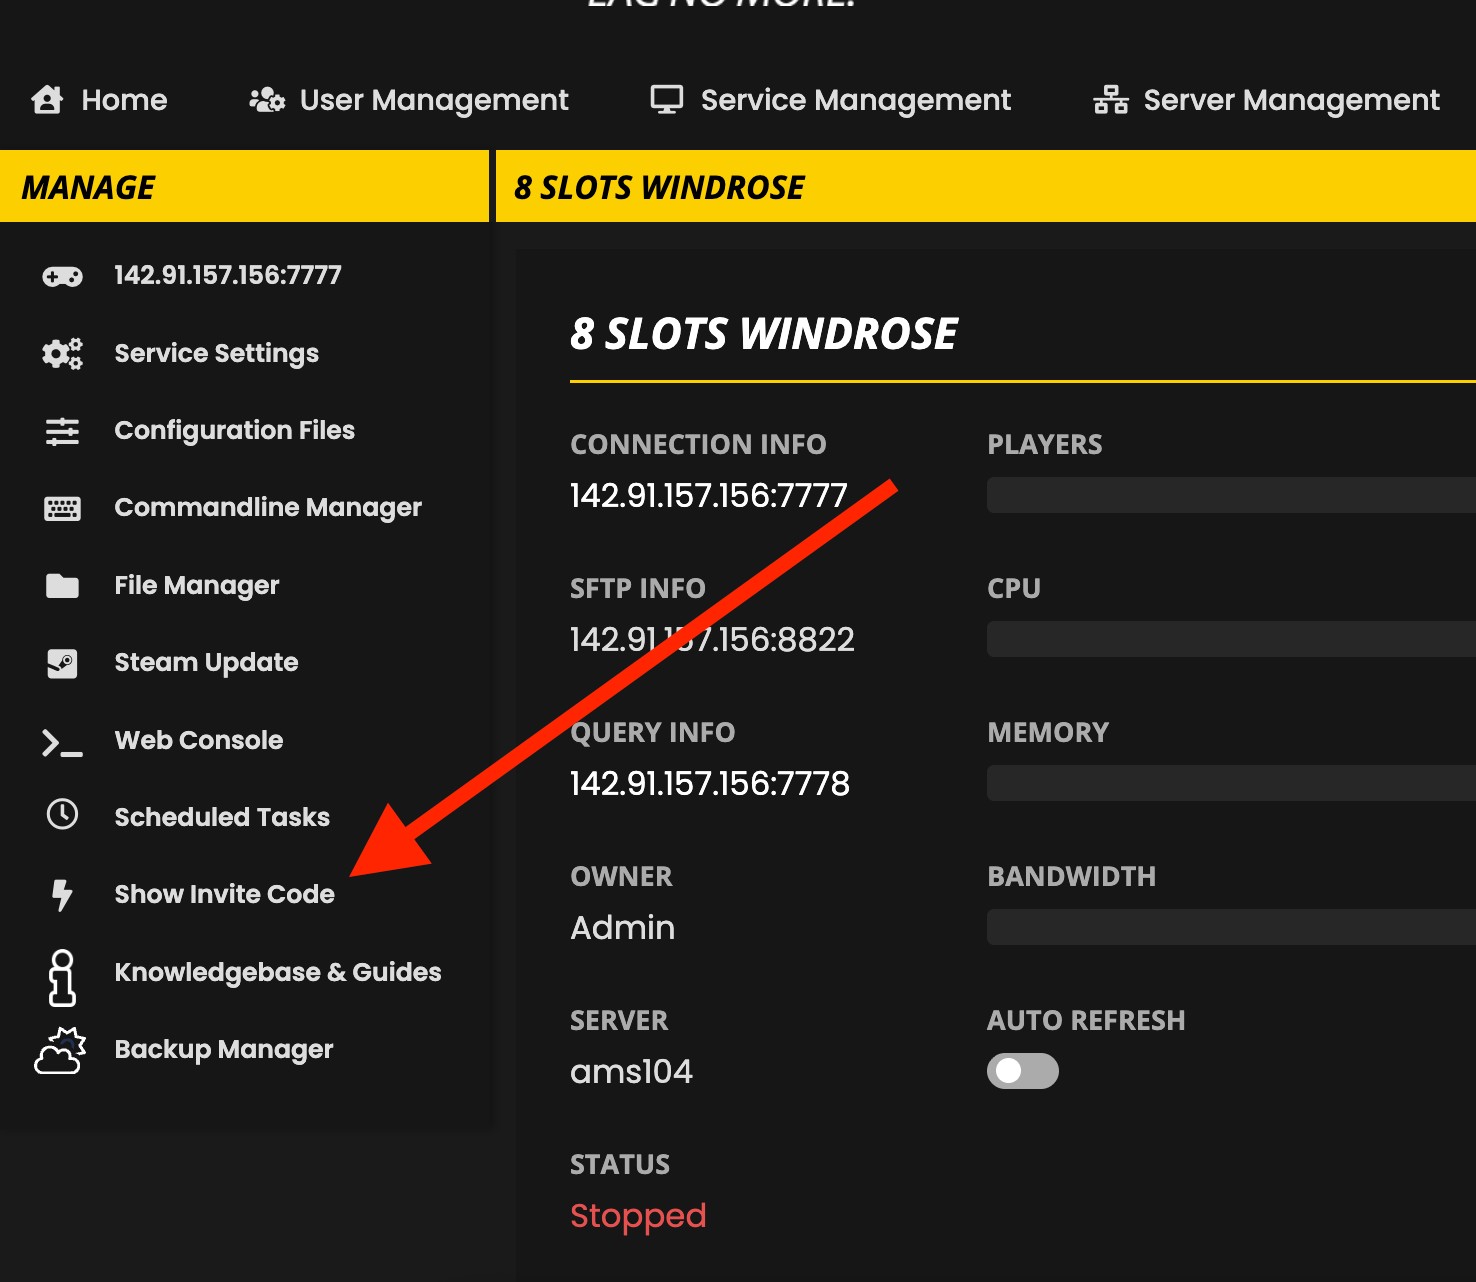Click the Scheduled Tasks clock icon
The image size is (1476, 1282).
tap(62, 815)
